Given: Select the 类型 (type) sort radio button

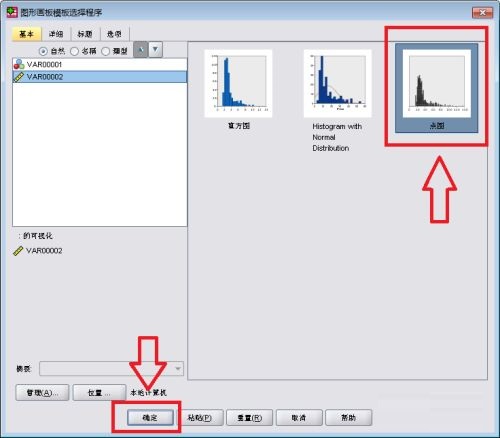Looking at the screenshot, I should click(x=105, y=51).
